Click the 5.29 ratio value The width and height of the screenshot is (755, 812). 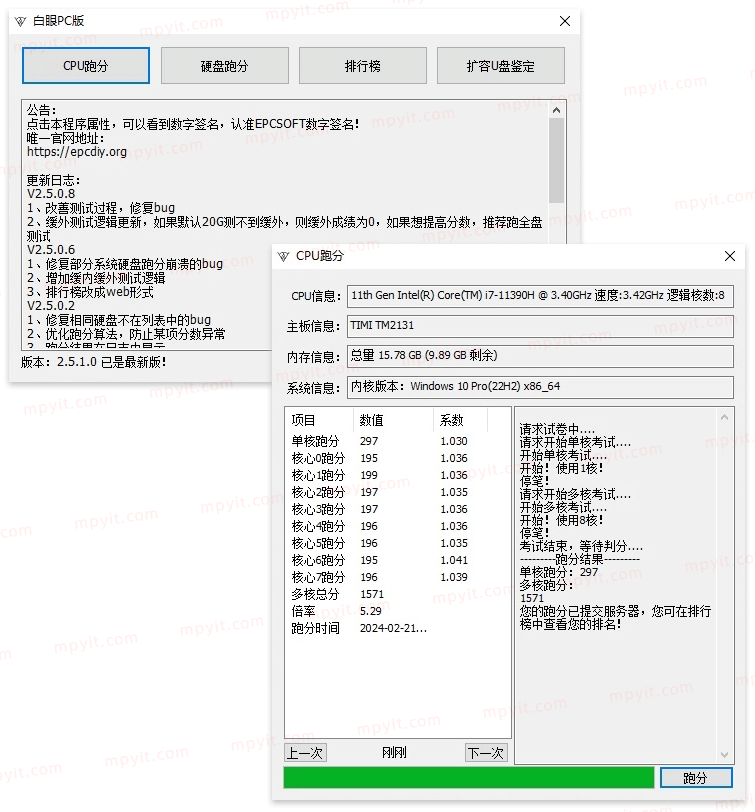coord(371,612)
